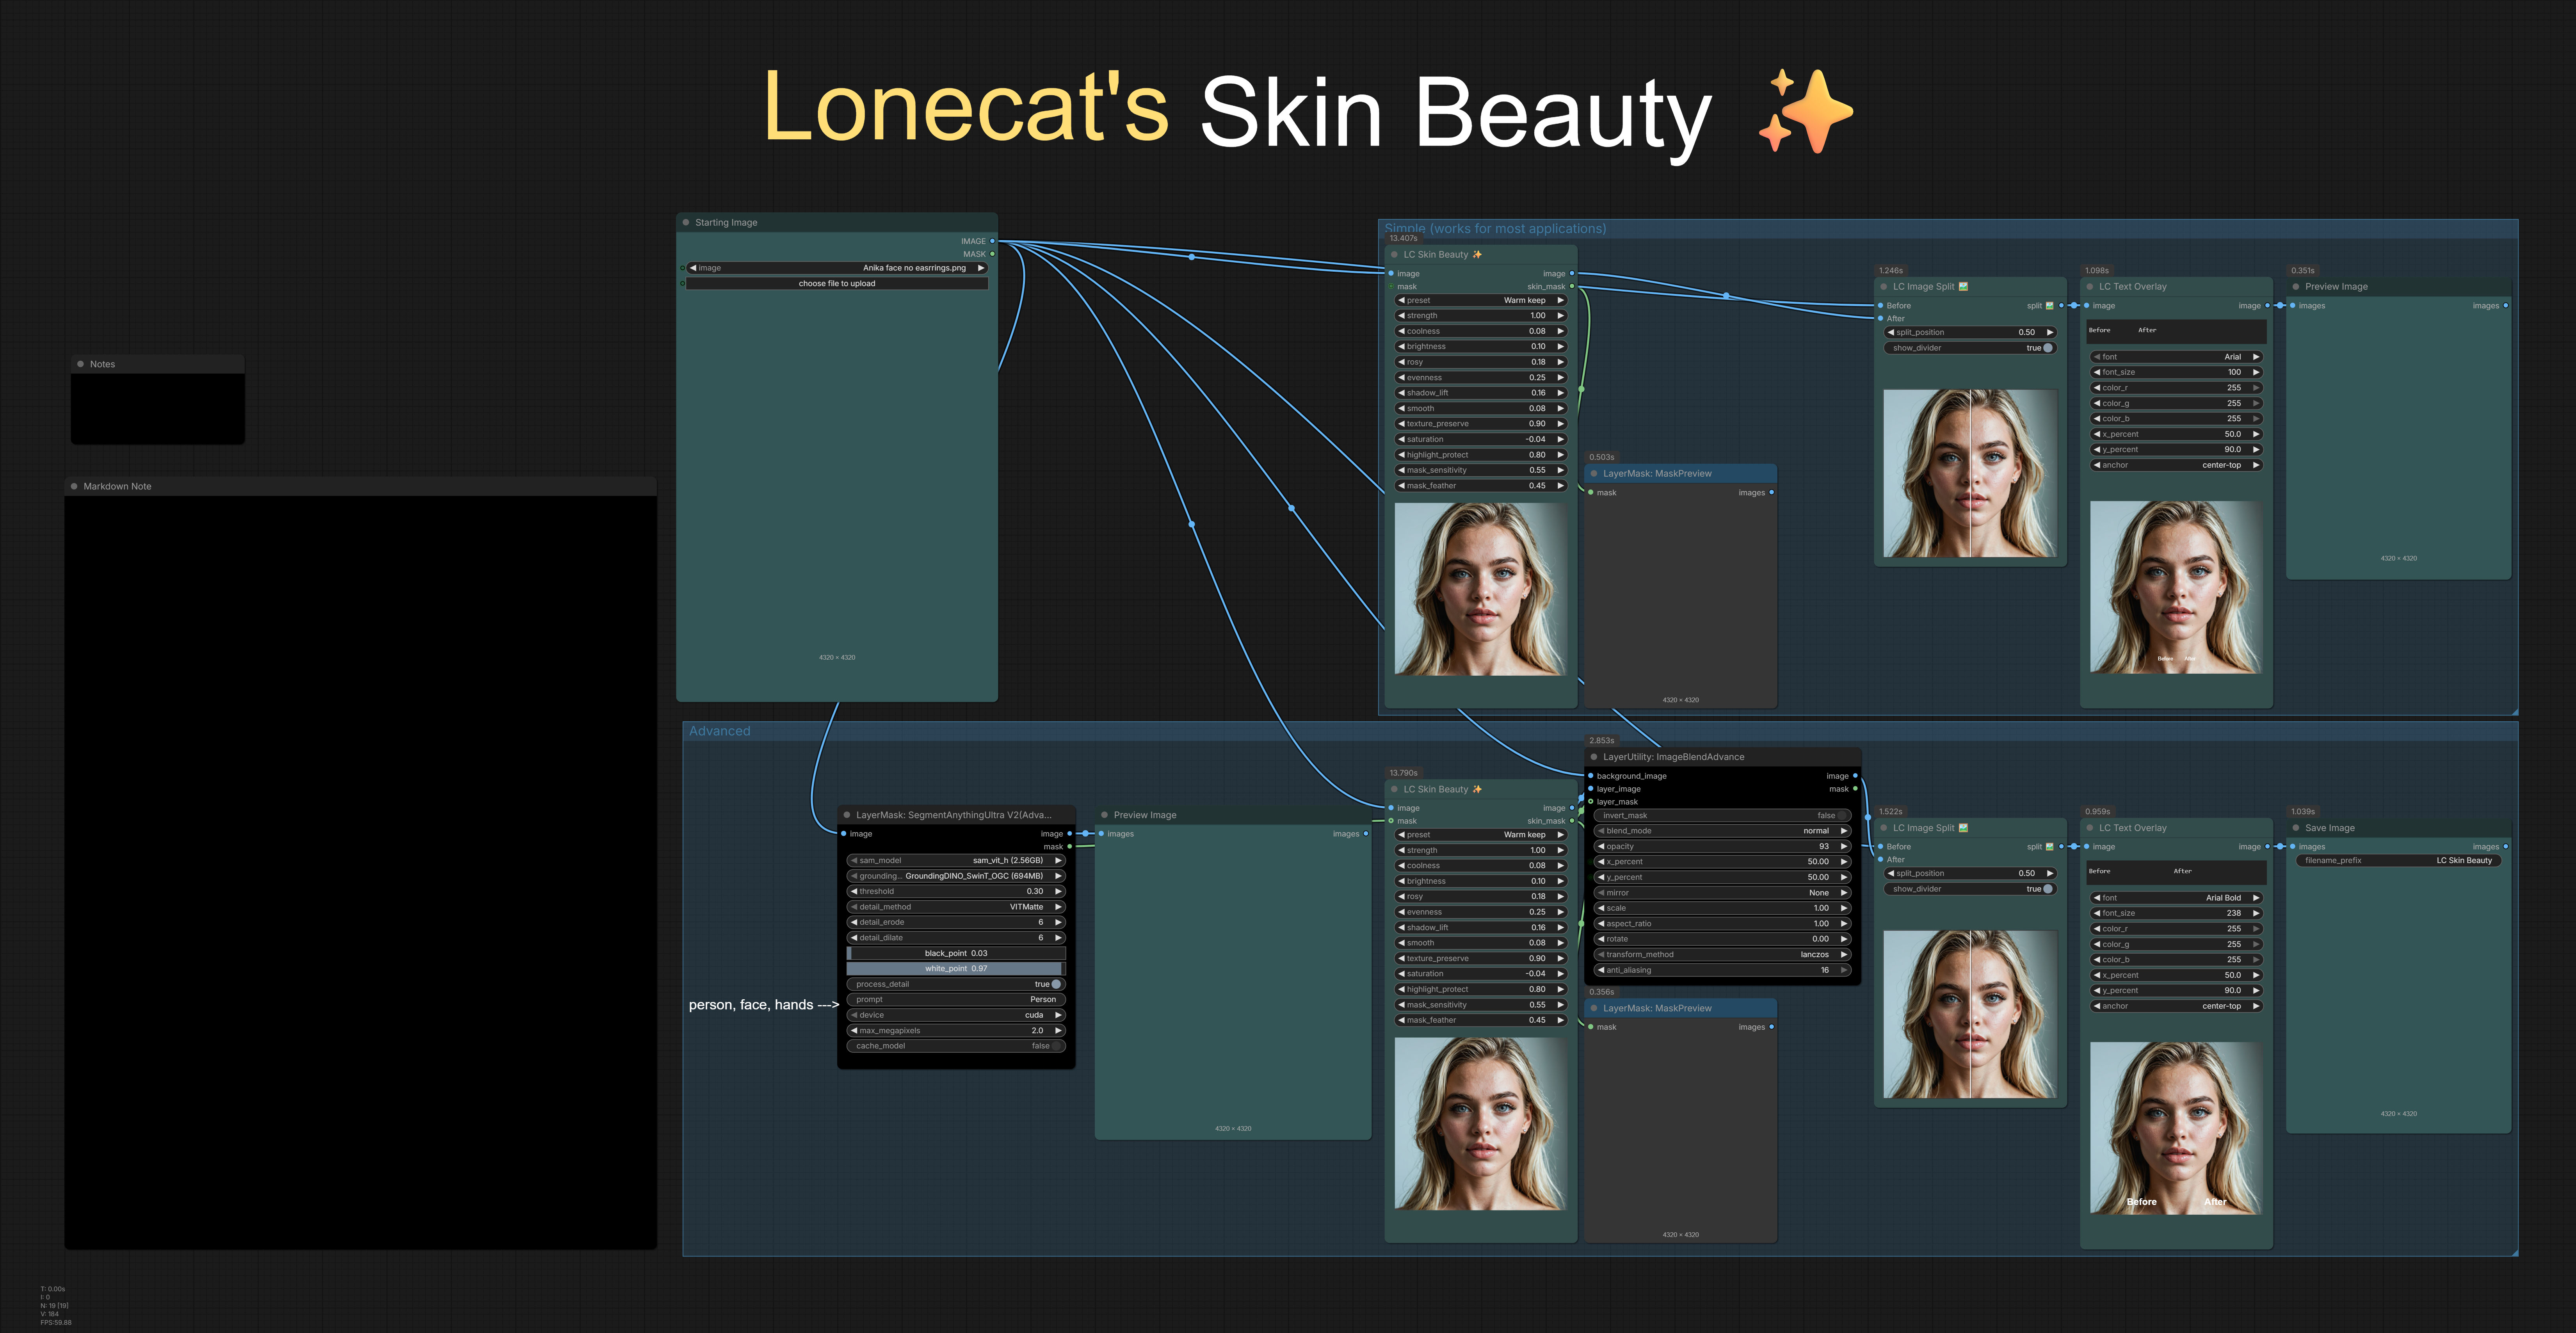Increase strength with right arrow in Simple group
2576x1333 pixels.
pyautogui.click(x=1560, y=316)
